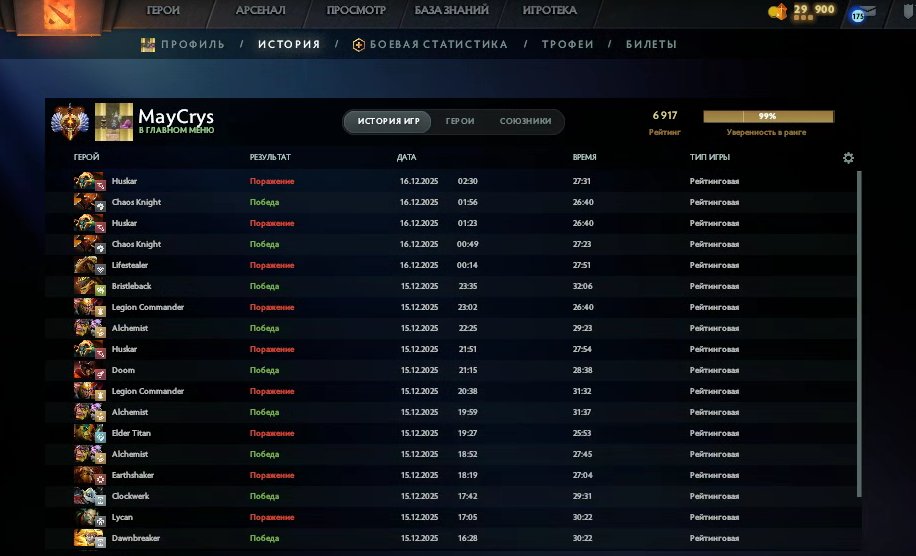Open the ИГРОТЕКА top menu
Viewport: 916px width, 556px height.
click(x=549, y=10)
